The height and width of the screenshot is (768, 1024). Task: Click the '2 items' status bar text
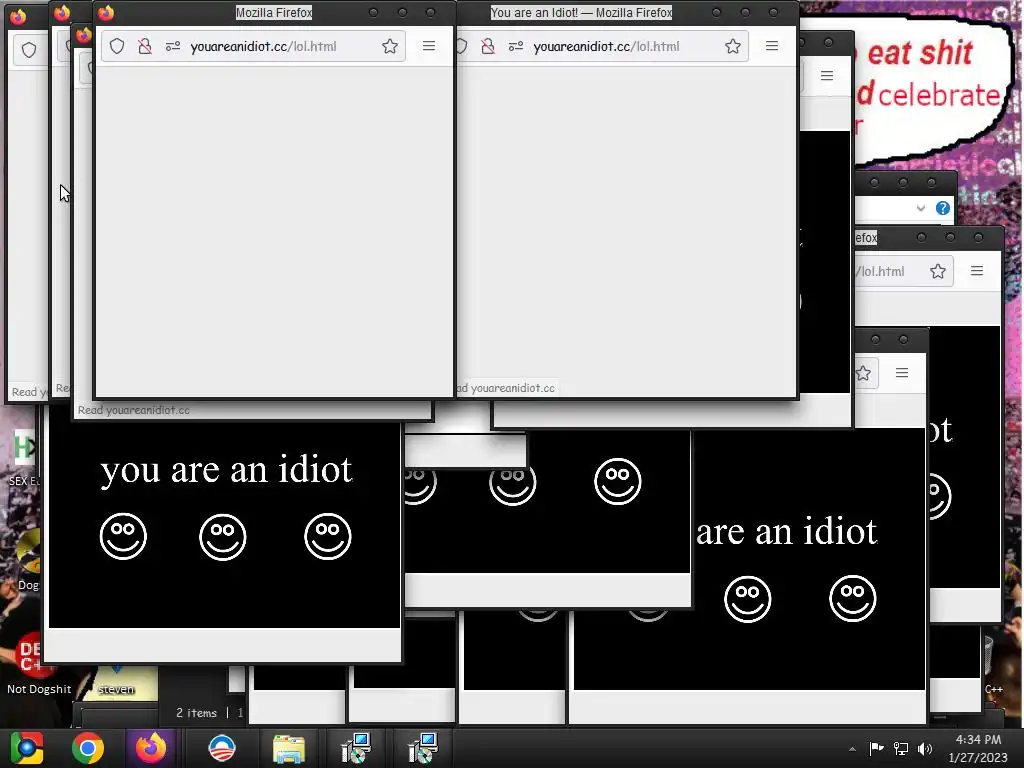pyautogui.click(x=196, y=713)
